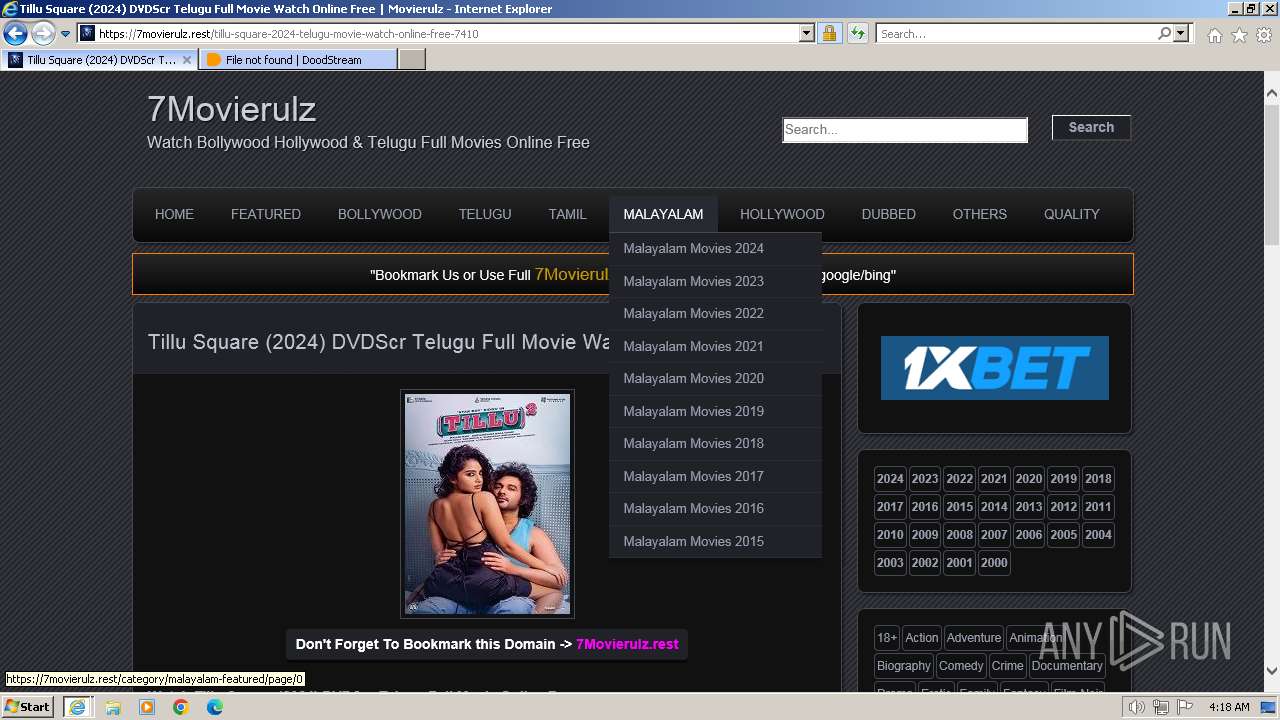This screenshot has height=720, width=1280.
Task: Open the 2024 year tag
Action: (x=890, y=479)
